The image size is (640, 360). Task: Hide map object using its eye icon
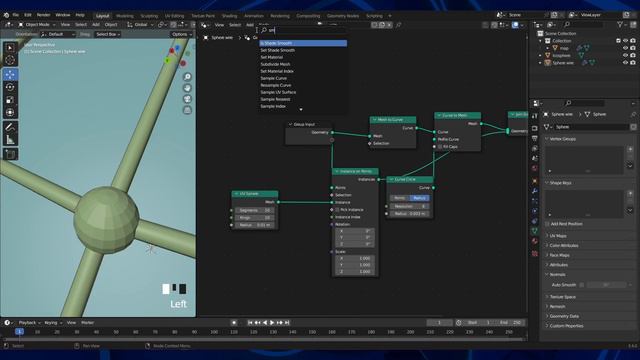pyautogui.click(x=625, y=48)
